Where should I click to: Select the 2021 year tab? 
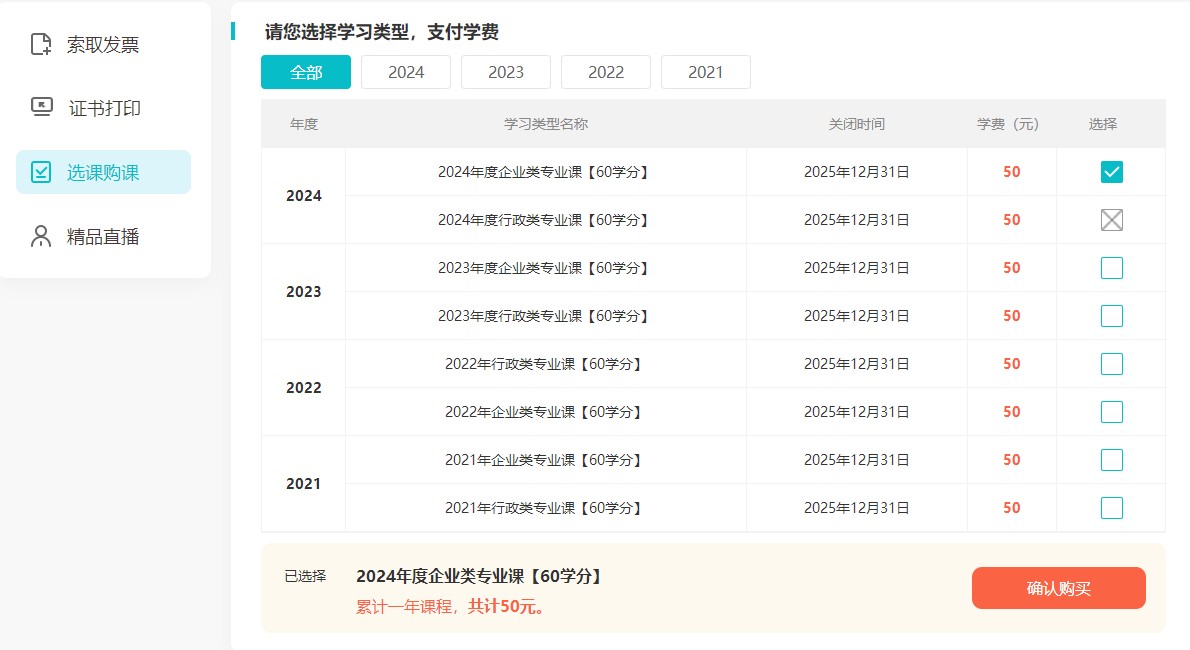tap(706, 72)
